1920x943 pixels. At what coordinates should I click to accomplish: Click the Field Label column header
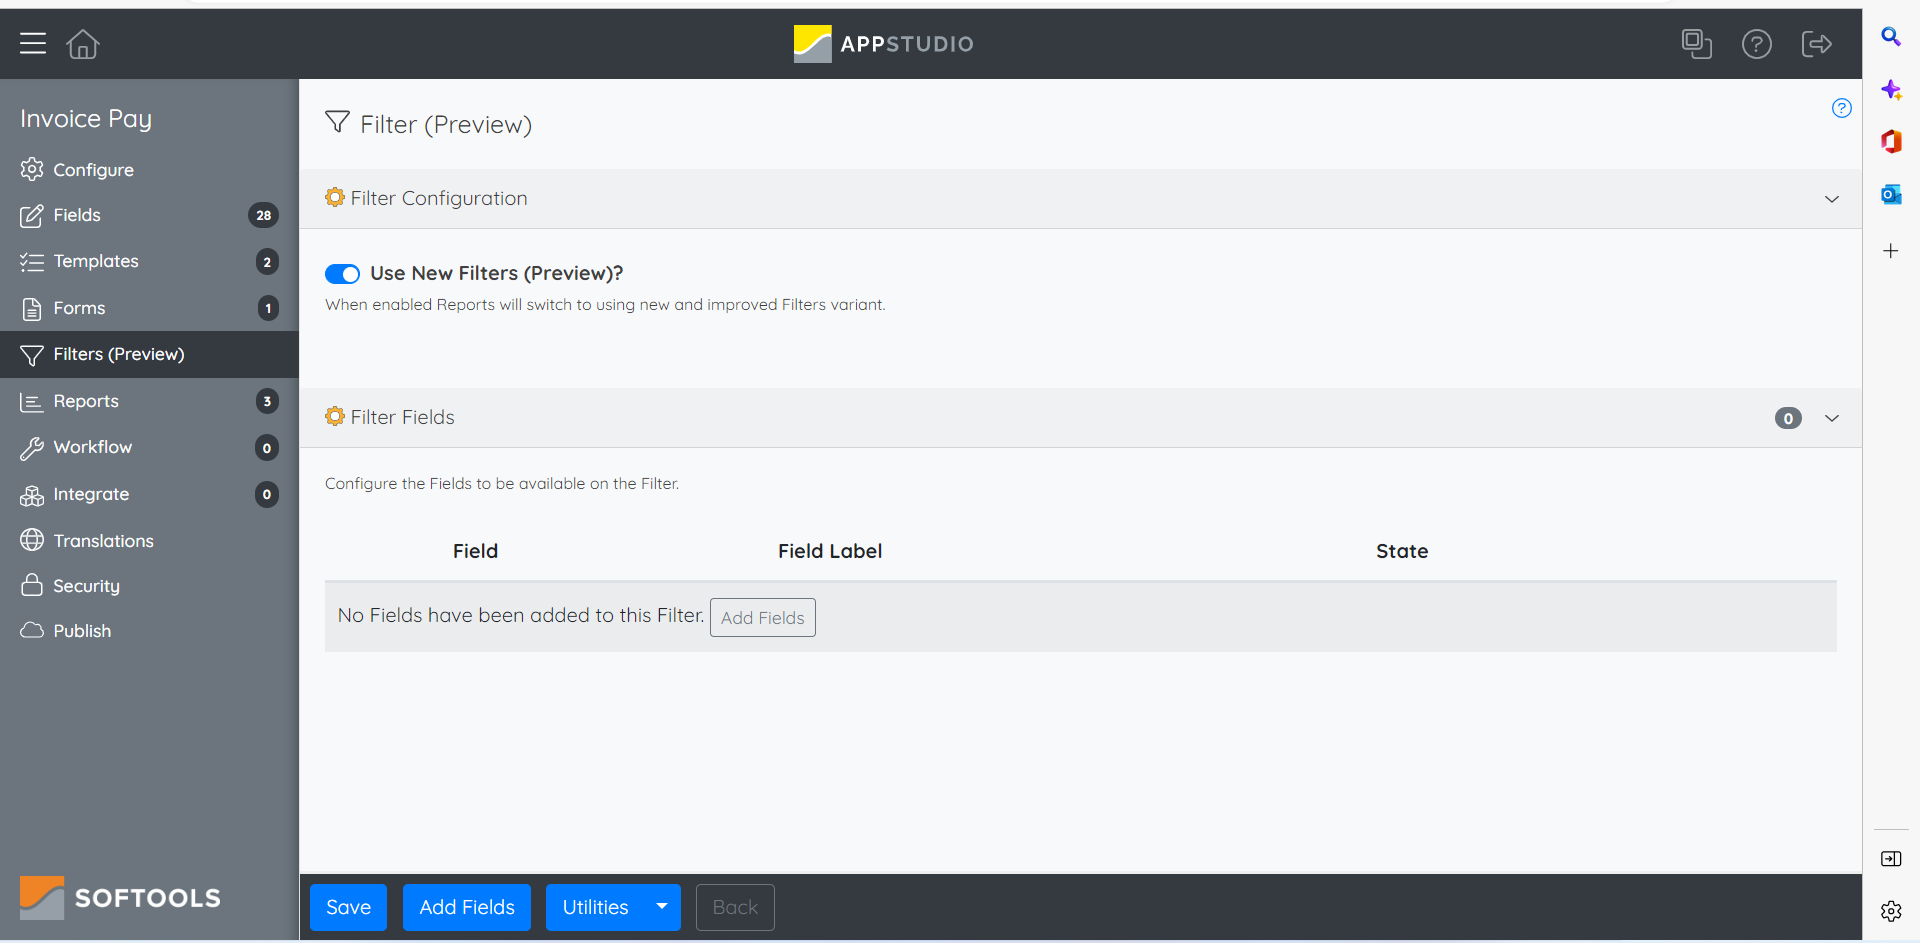(830, 551)
